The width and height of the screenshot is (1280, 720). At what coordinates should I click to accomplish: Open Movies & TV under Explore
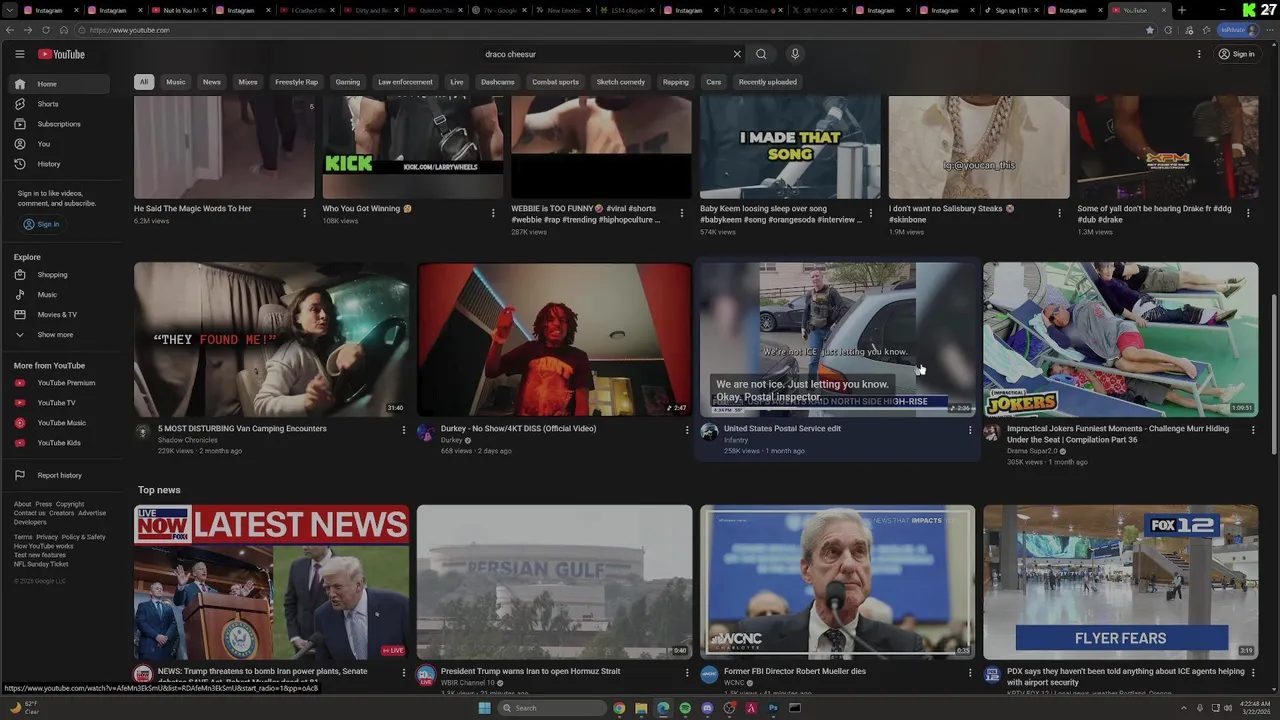click(60, 315)
